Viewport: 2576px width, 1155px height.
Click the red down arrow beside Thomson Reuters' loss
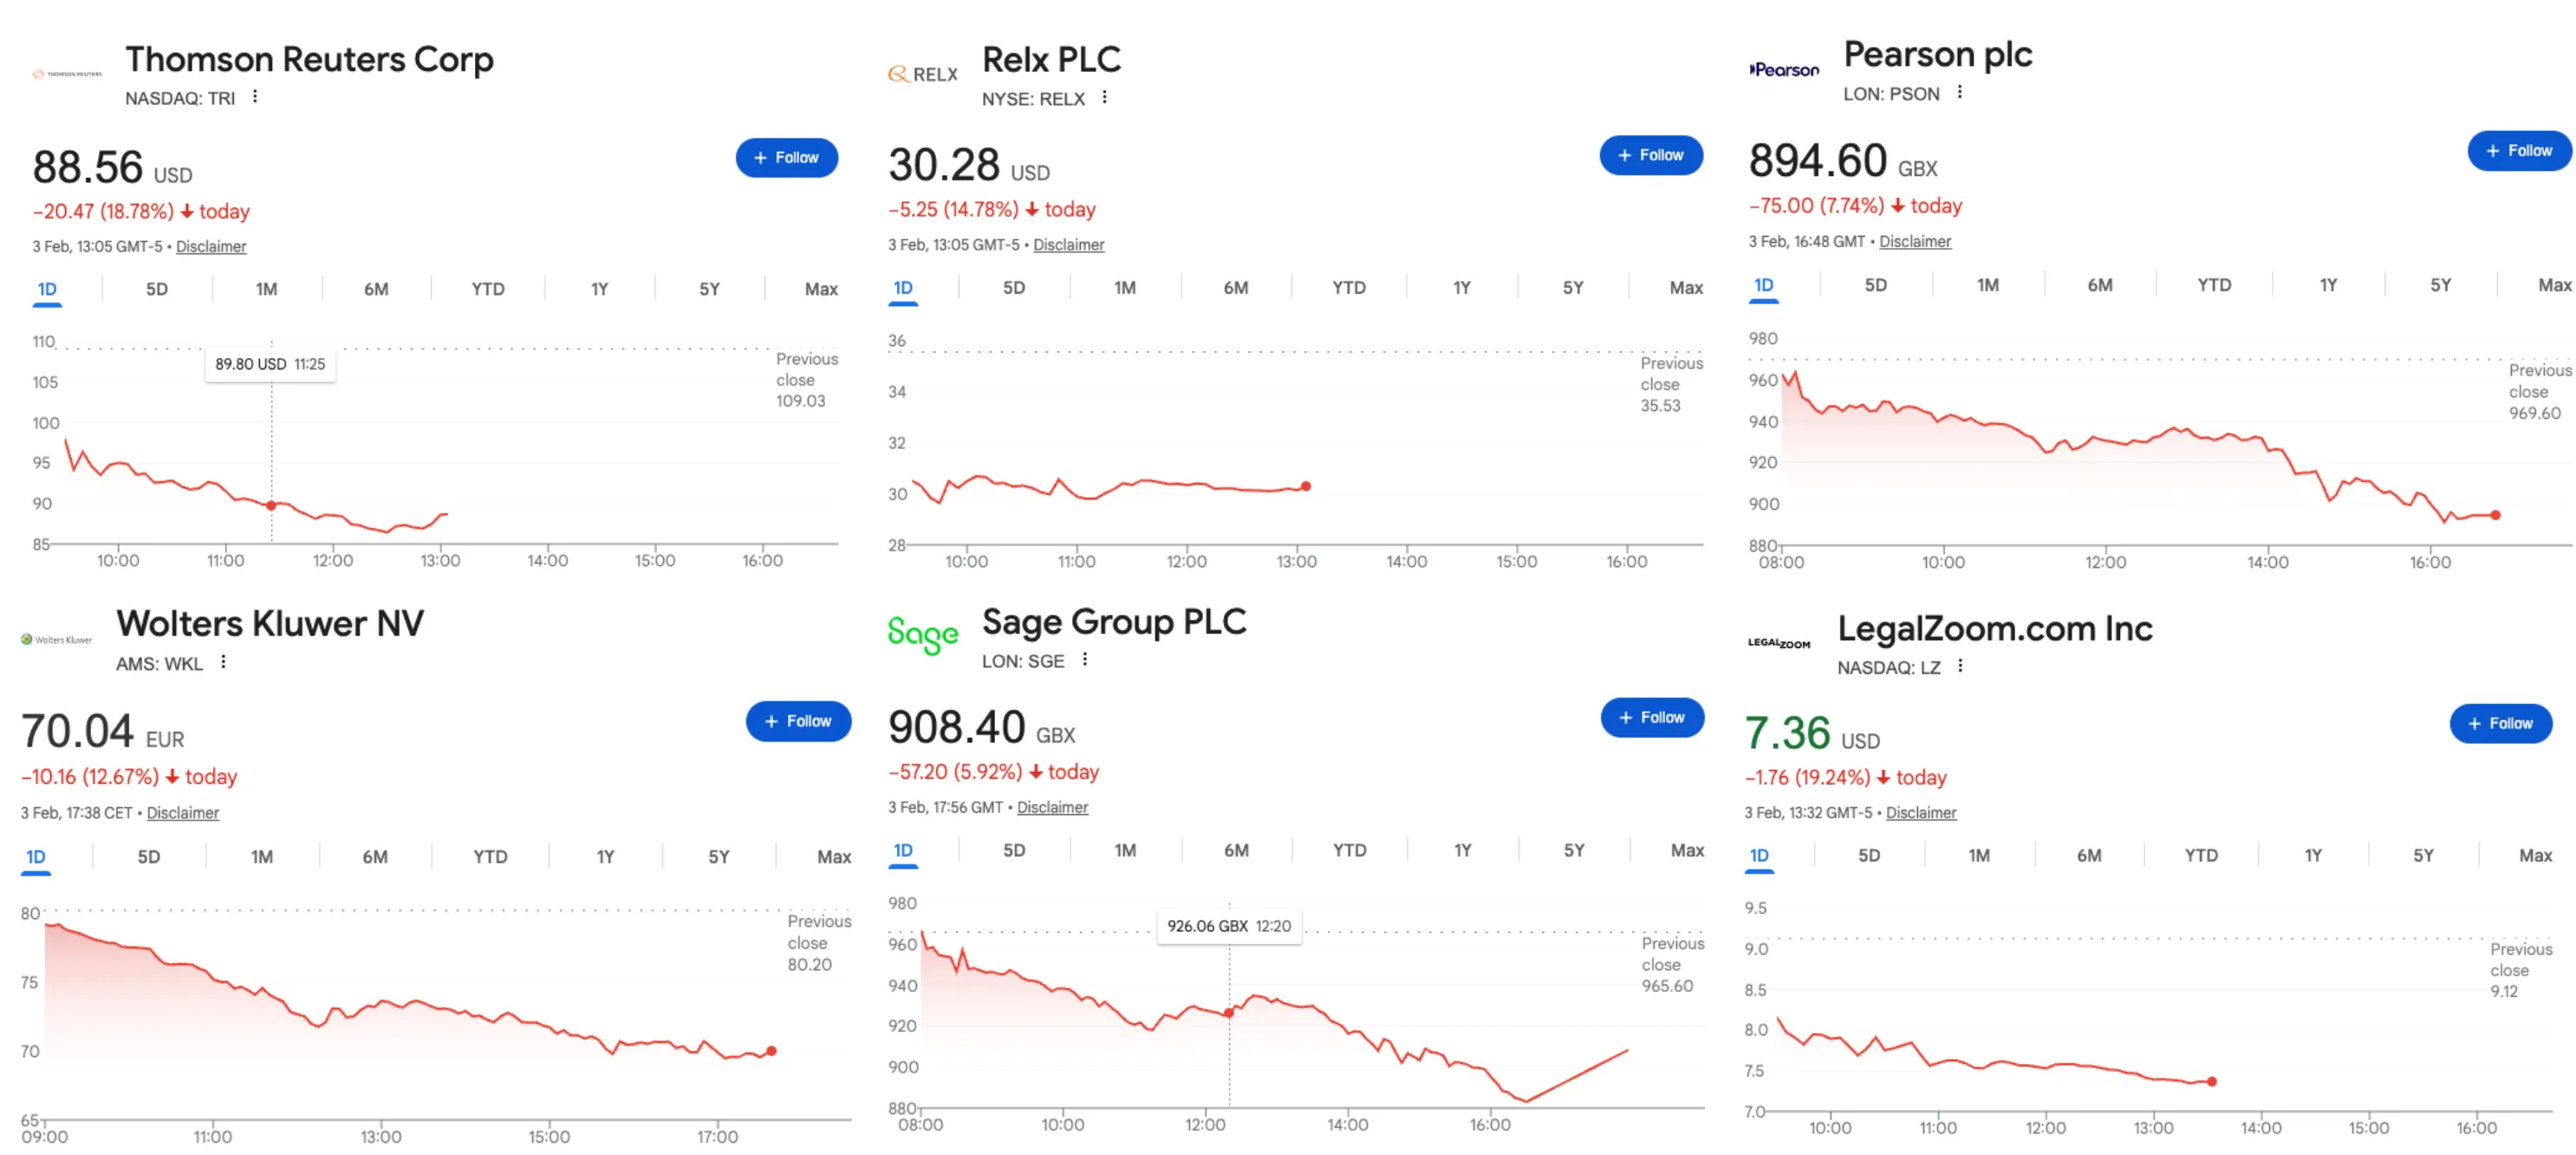pyautogui.click(x=188, y=211)
